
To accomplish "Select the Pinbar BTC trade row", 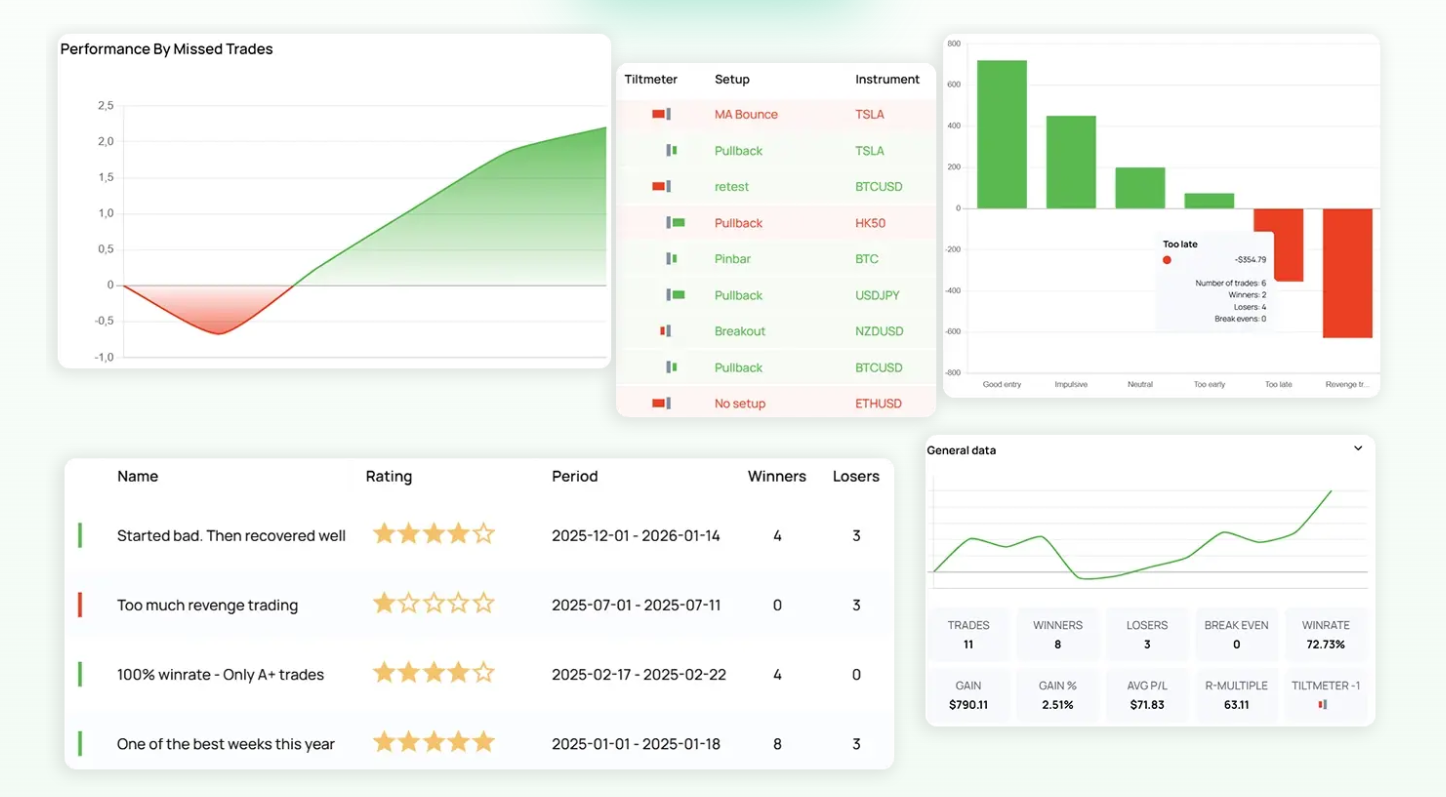I will pyautogui.click(x=776, y=259).
